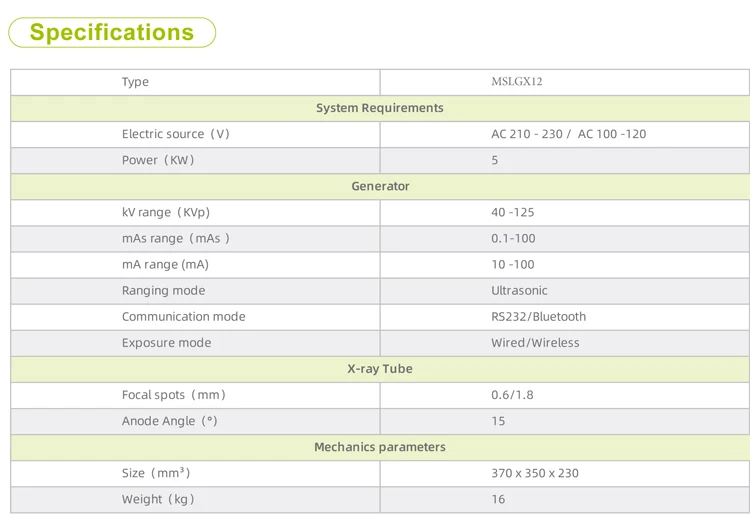Click the Type row label
The image size is (750, 528).
tap(135, 82)
